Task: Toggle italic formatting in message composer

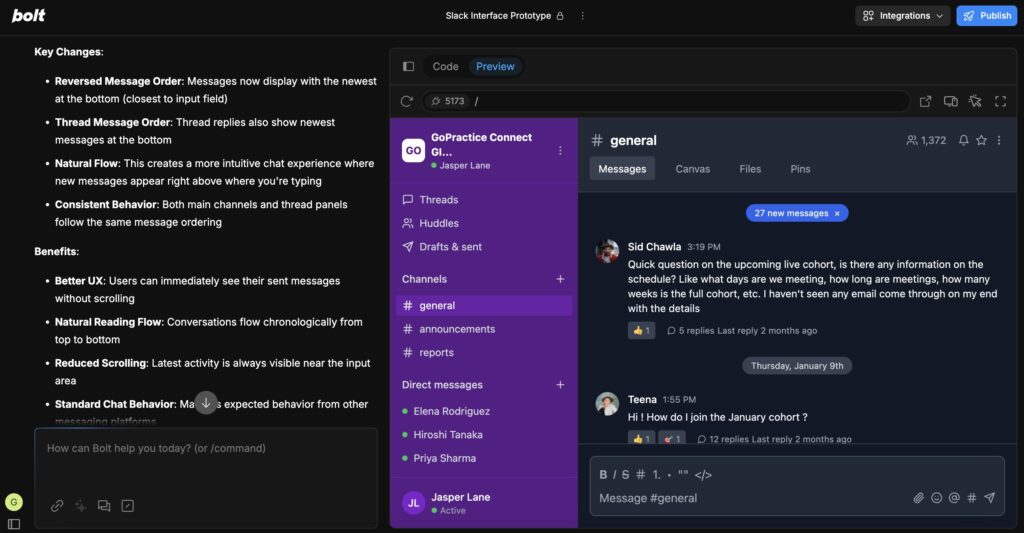Action: coord(615,475)
